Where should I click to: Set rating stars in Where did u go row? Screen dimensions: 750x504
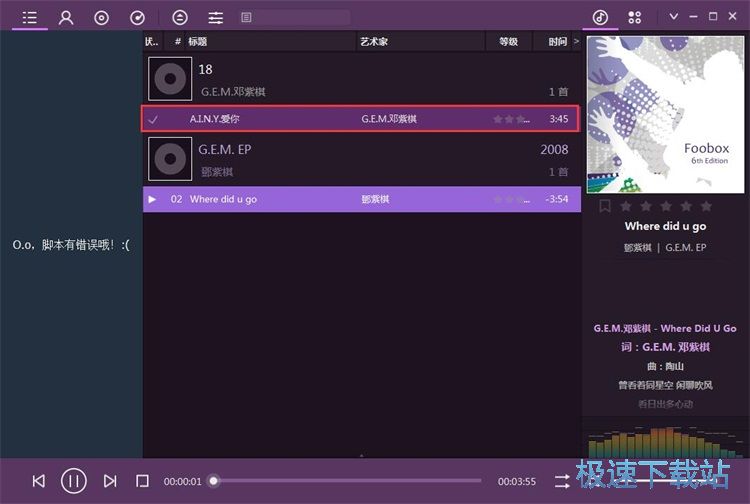pyautogui.click(x=511, y=199)
